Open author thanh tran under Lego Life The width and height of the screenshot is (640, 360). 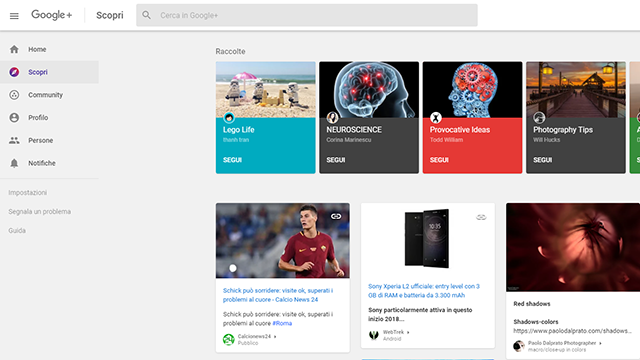pyautogui.click(x=236, y=140)
